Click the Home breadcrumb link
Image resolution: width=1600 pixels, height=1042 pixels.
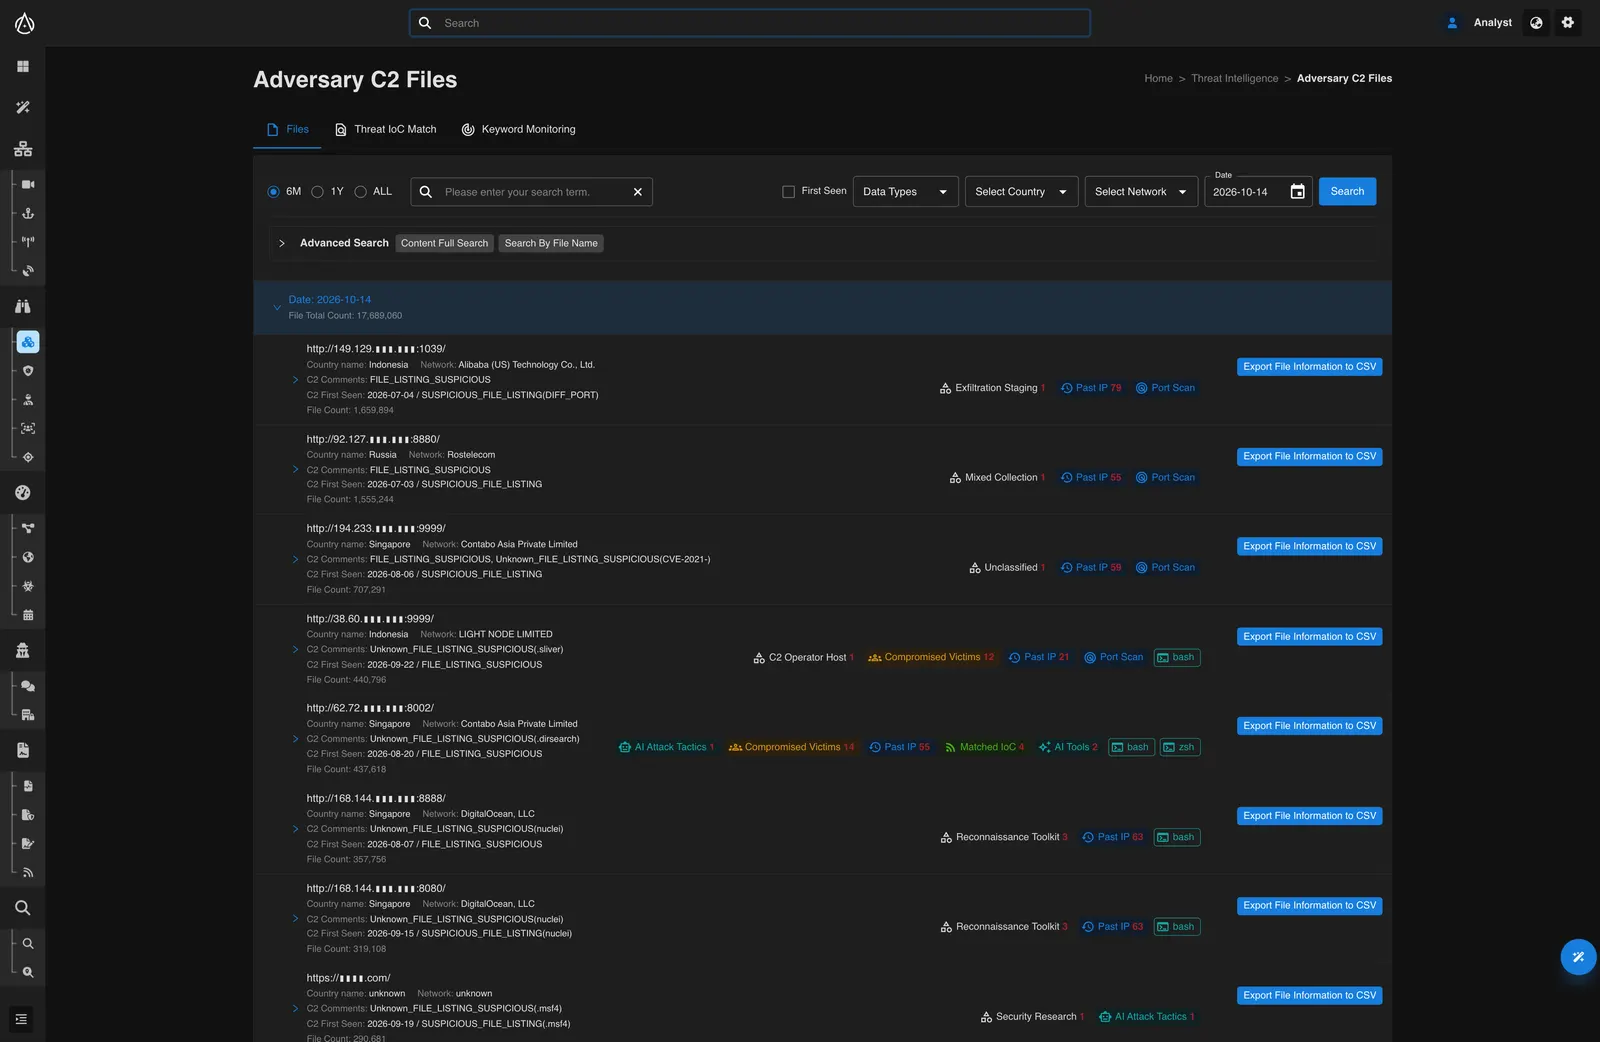pos(1158,78)
